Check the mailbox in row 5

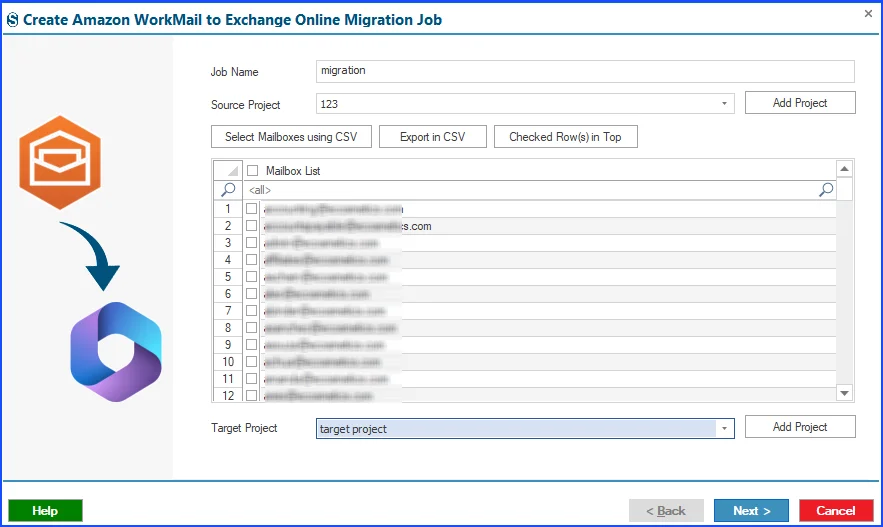click(252, 276)
